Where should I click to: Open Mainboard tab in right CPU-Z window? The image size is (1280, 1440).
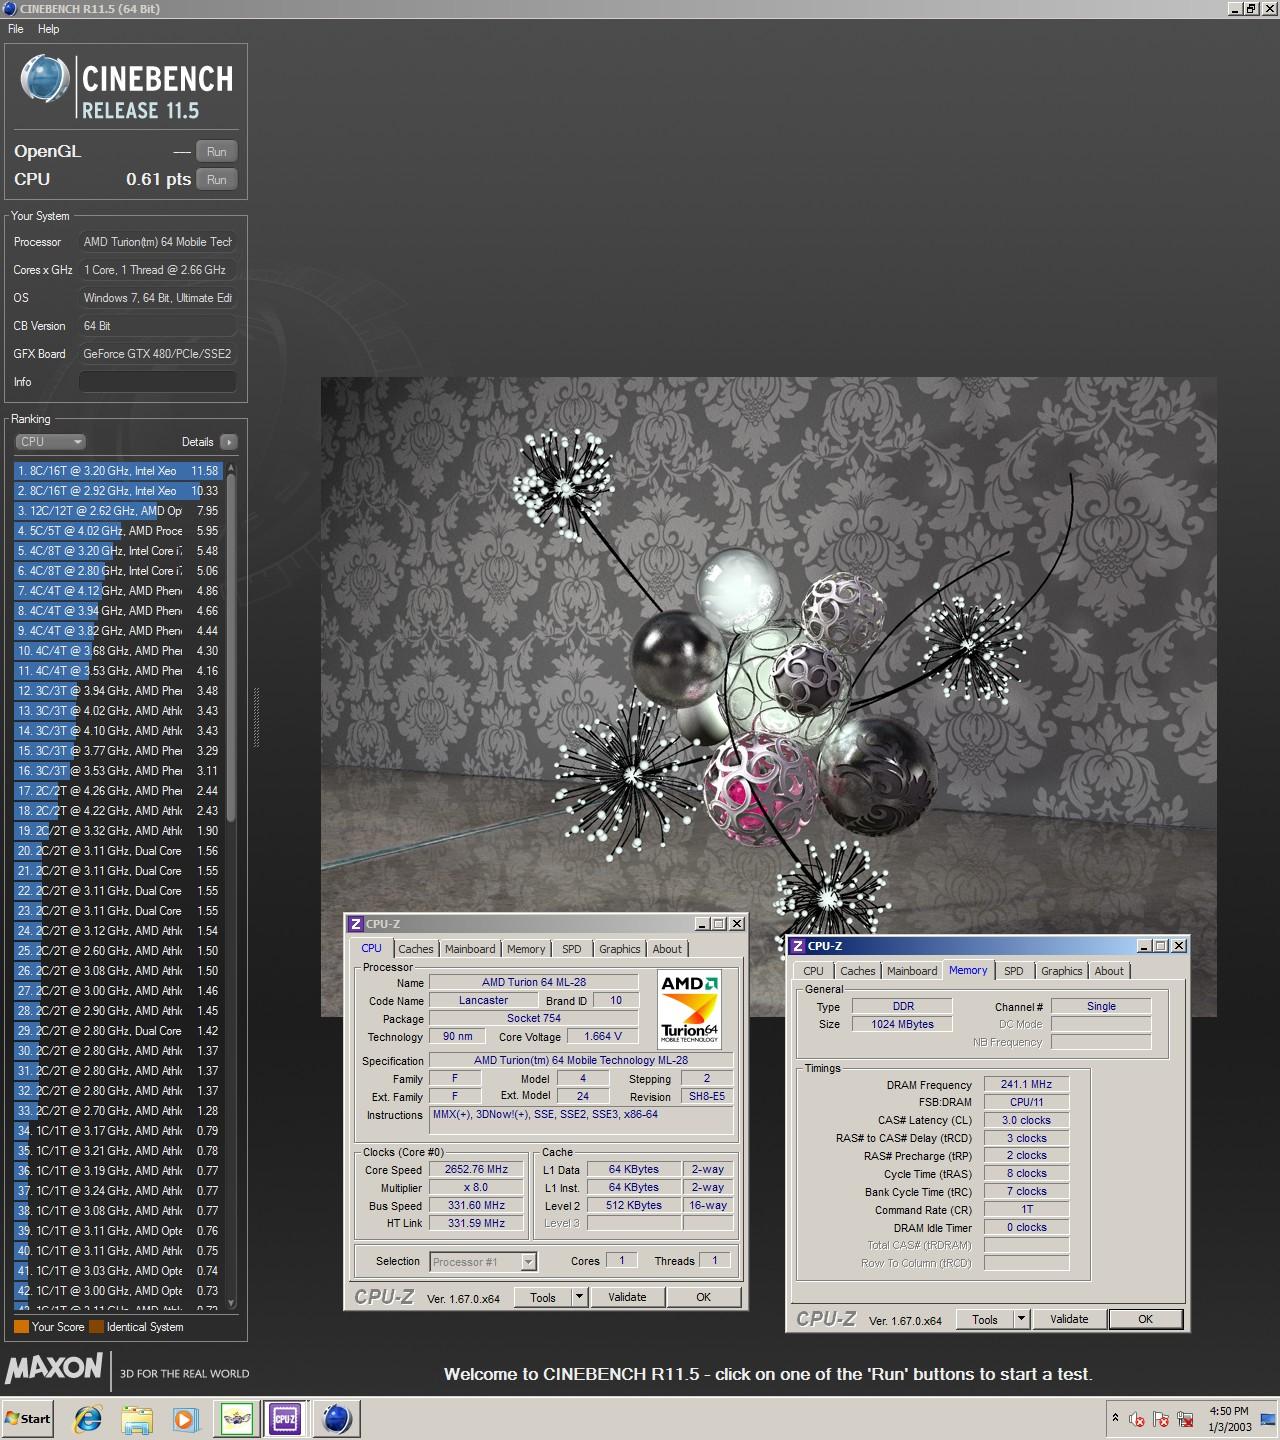pyautogui.click(x=912, y=971)
